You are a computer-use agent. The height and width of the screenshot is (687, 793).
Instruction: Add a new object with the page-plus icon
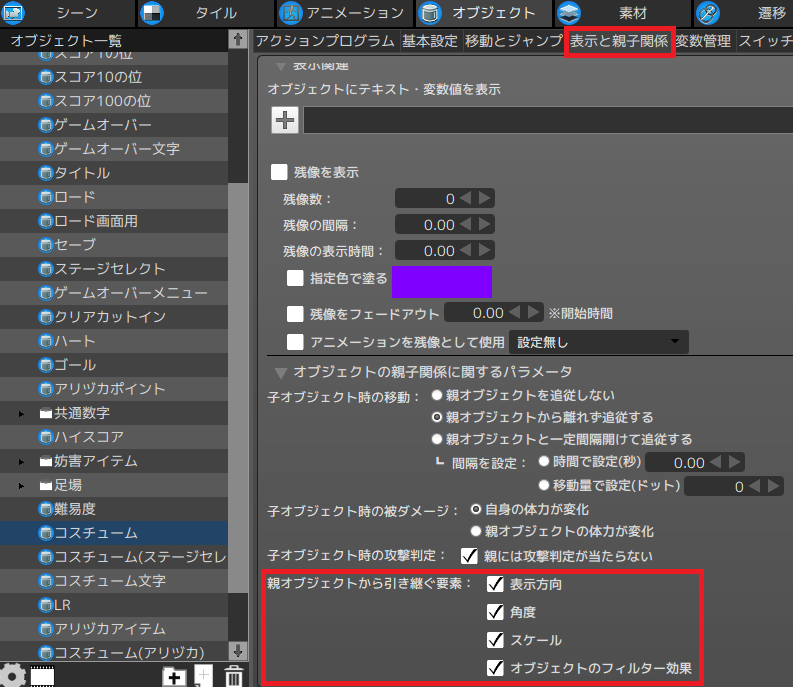pyautogui.click(x=203, y=676)
